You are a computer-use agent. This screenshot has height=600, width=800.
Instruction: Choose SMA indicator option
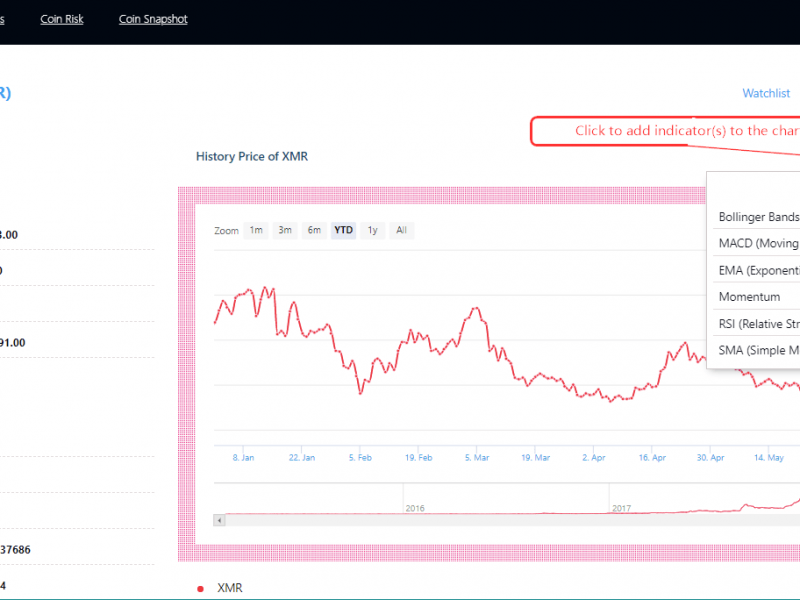tap(758, 350)
